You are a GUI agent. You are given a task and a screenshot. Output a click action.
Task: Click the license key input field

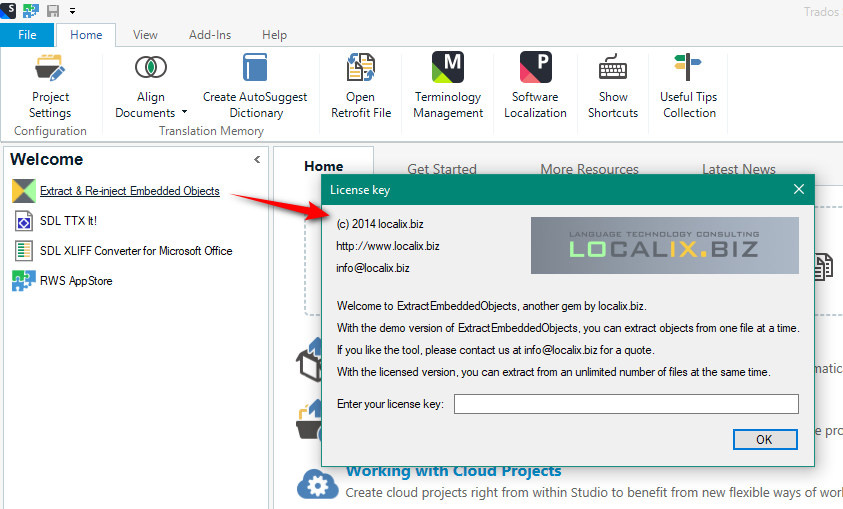[626, 404]
